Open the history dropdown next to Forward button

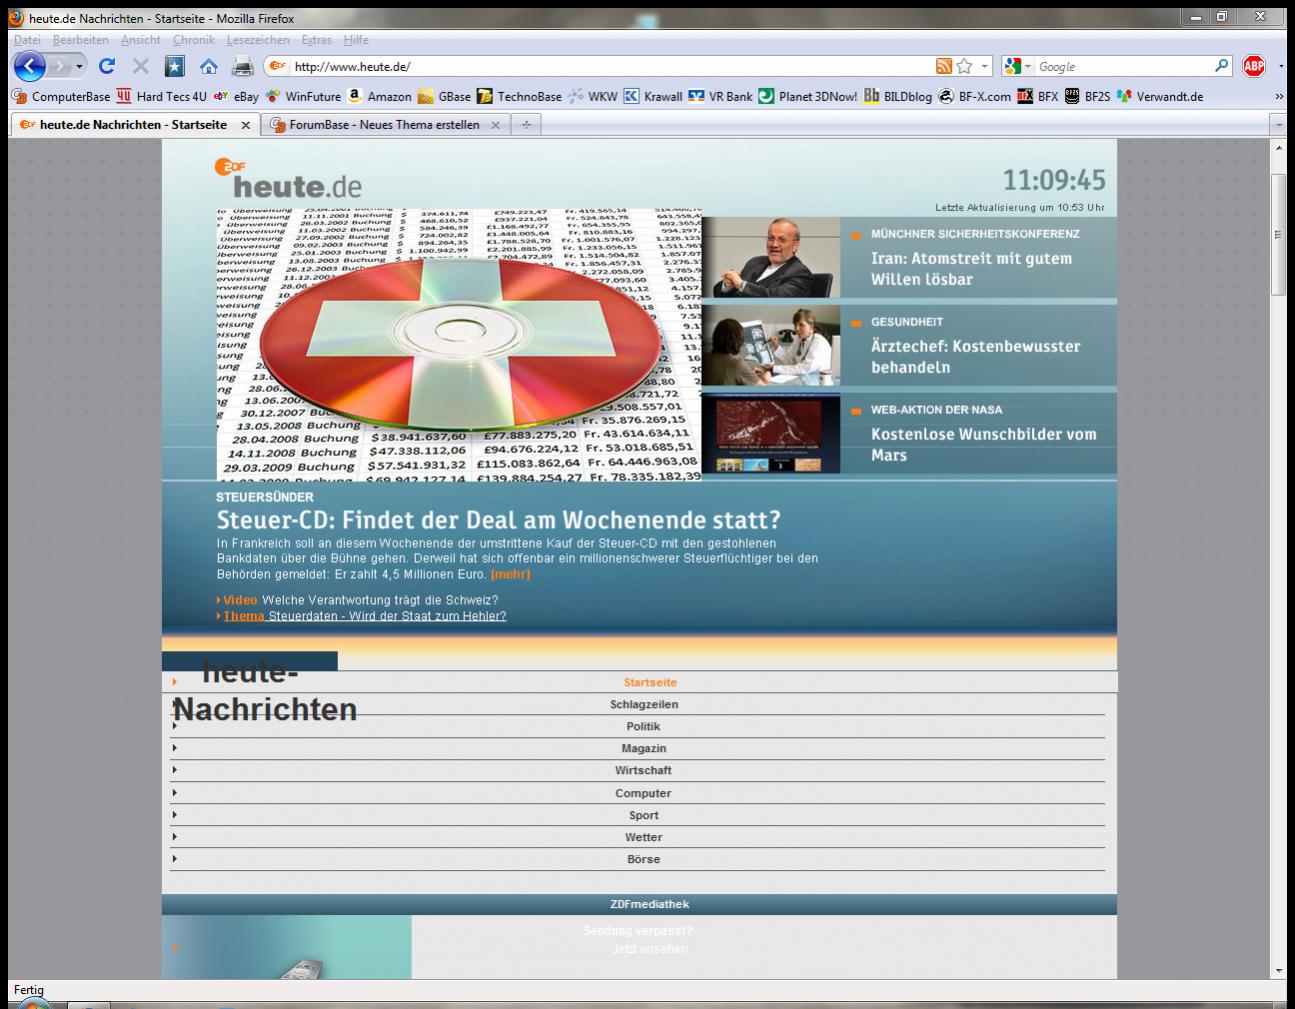(x=80, y=67)
